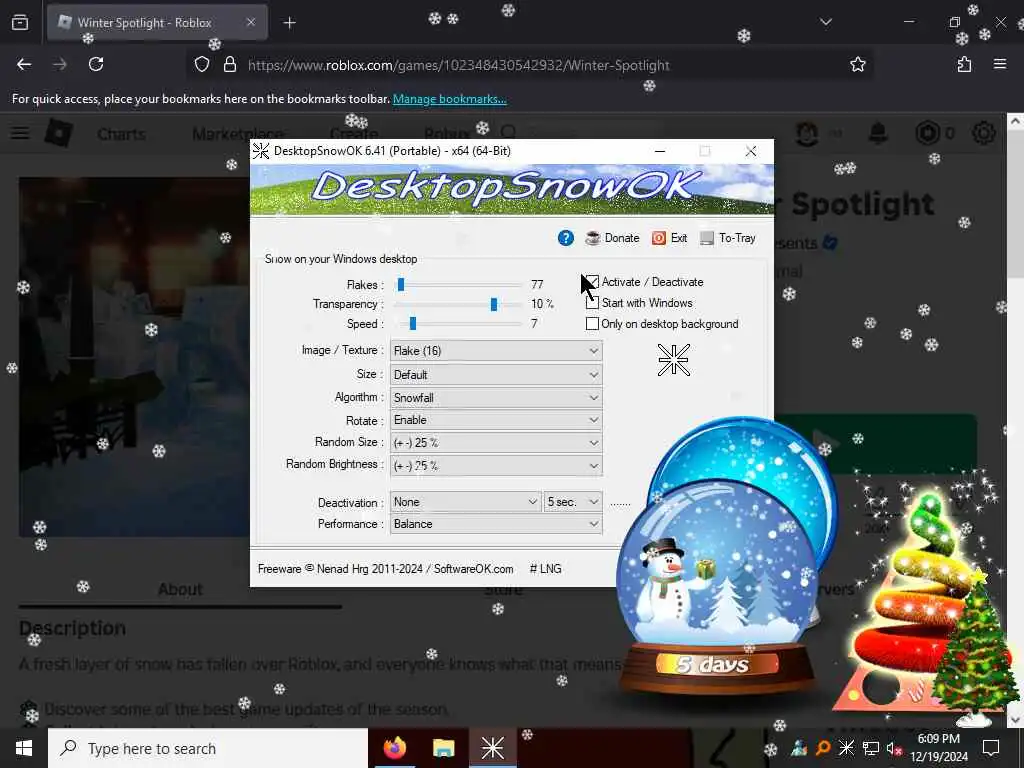This screenshot has height=768, width=1024.
Task: Click the system tray network icon
Action: [870, 748]
